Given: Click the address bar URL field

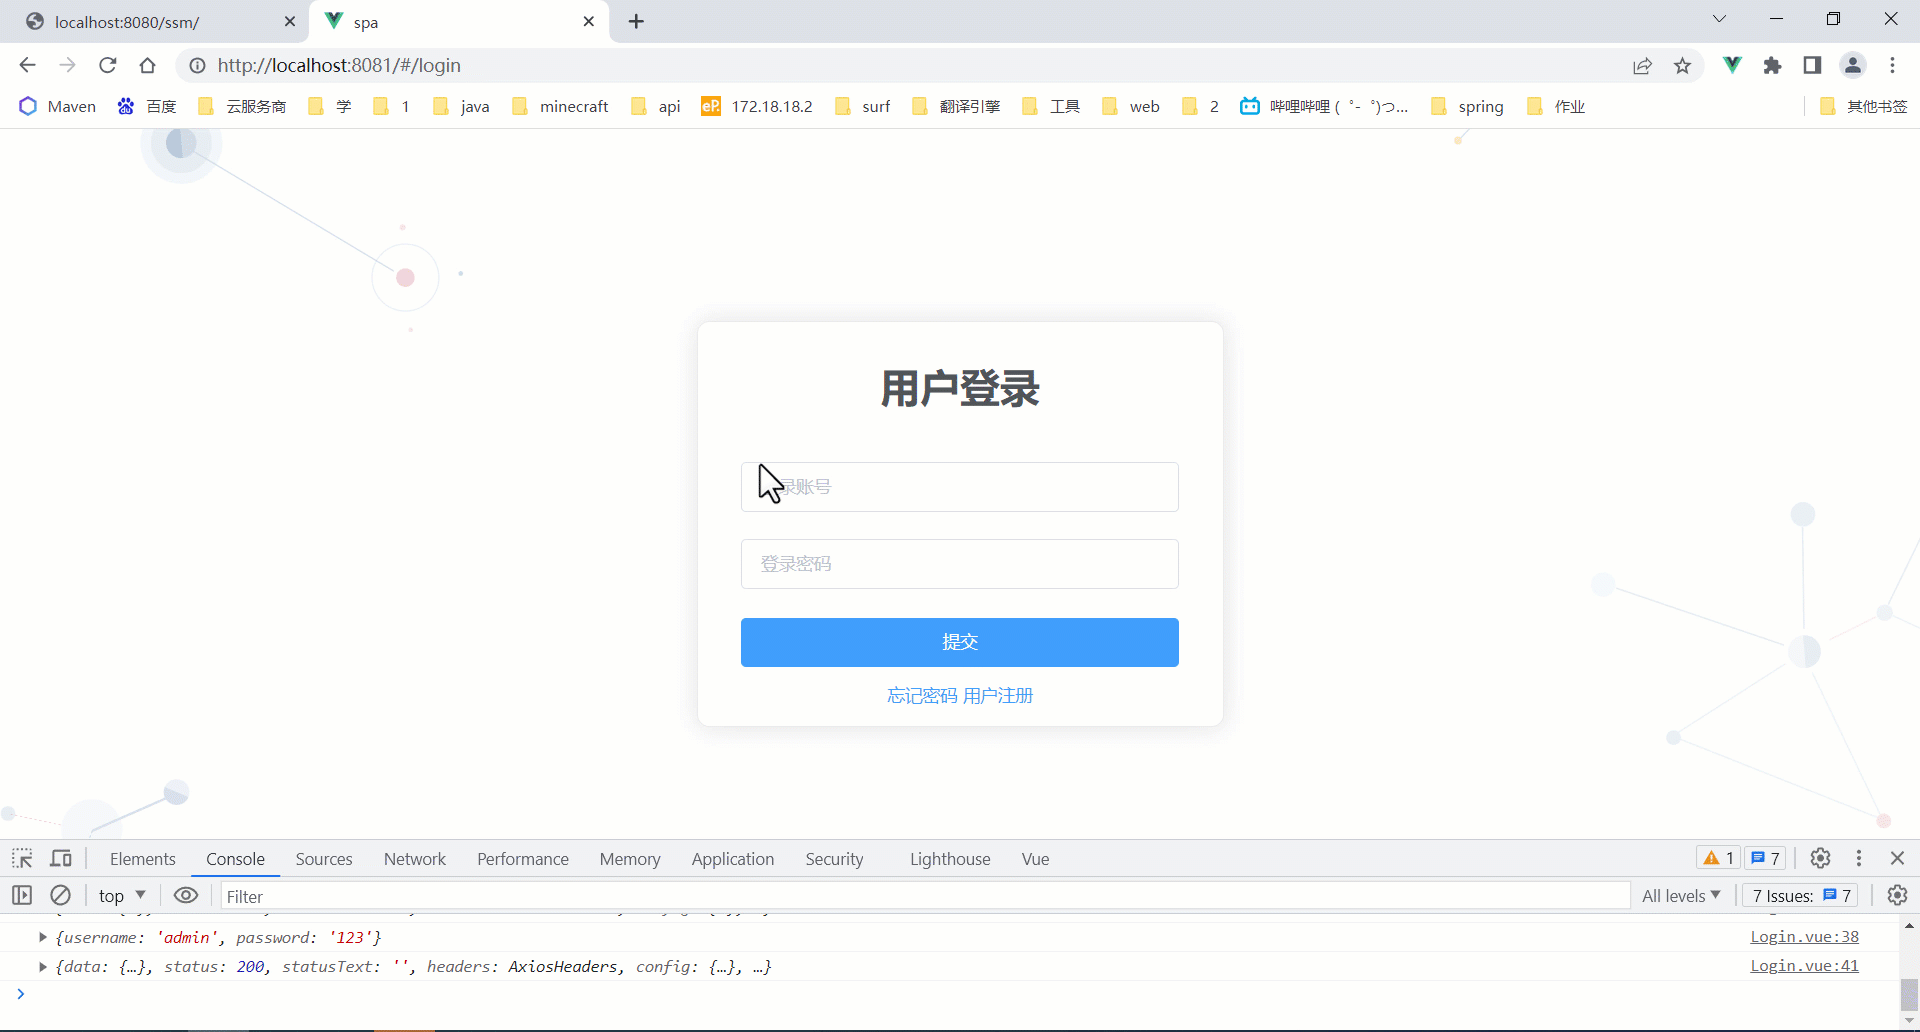Looking at the screenshot, I should pyautogui.click(x=900, y=65).
